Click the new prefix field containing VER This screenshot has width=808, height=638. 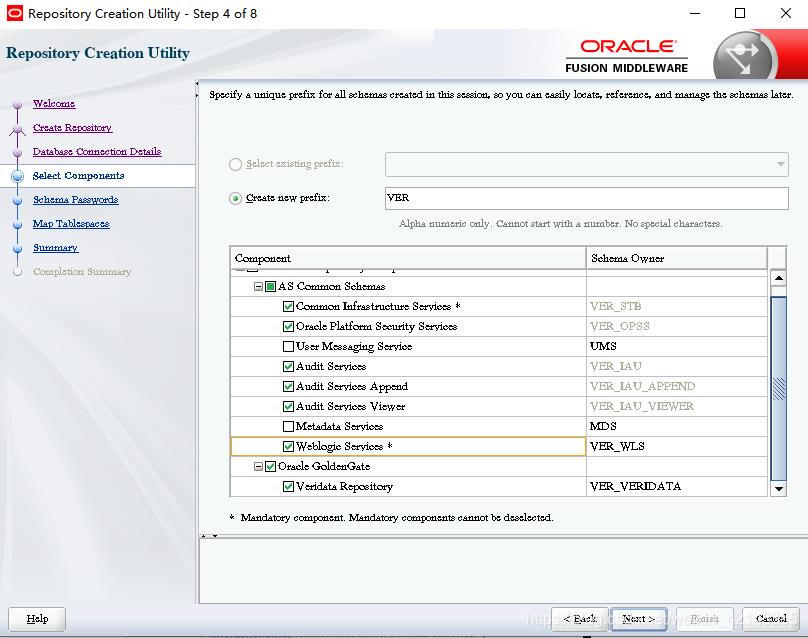coord(586,198)
